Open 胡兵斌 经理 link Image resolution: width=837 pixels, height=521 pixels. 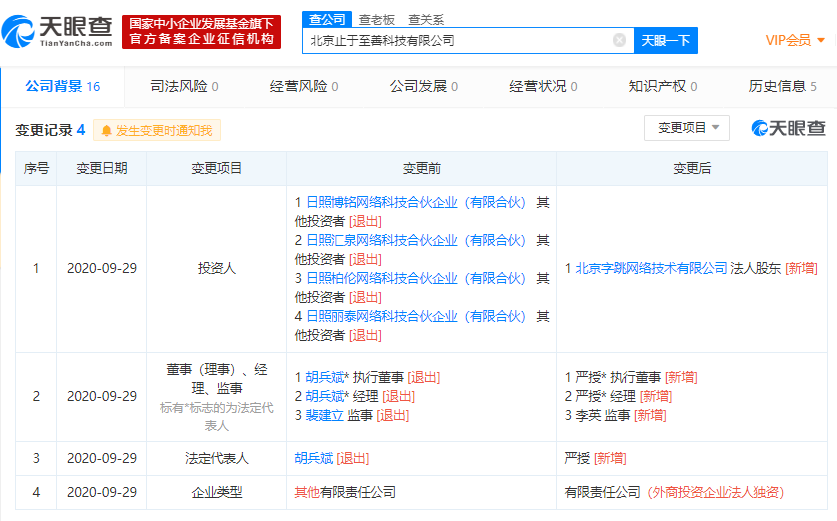click(x=325, y=396)
